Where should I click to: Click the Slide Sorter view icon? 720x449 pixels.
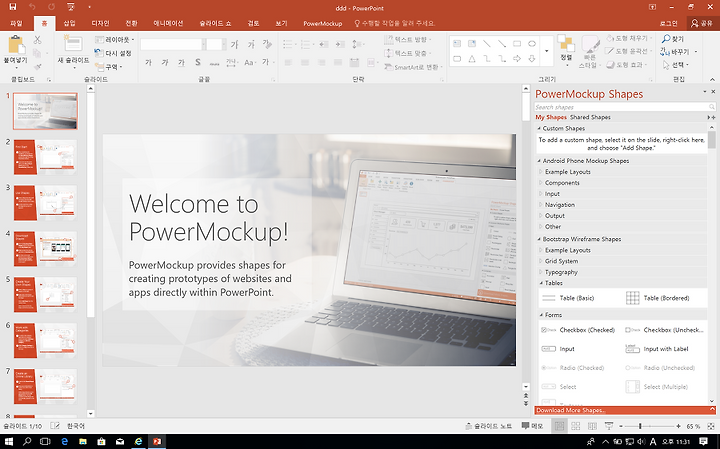coord(575,427)
